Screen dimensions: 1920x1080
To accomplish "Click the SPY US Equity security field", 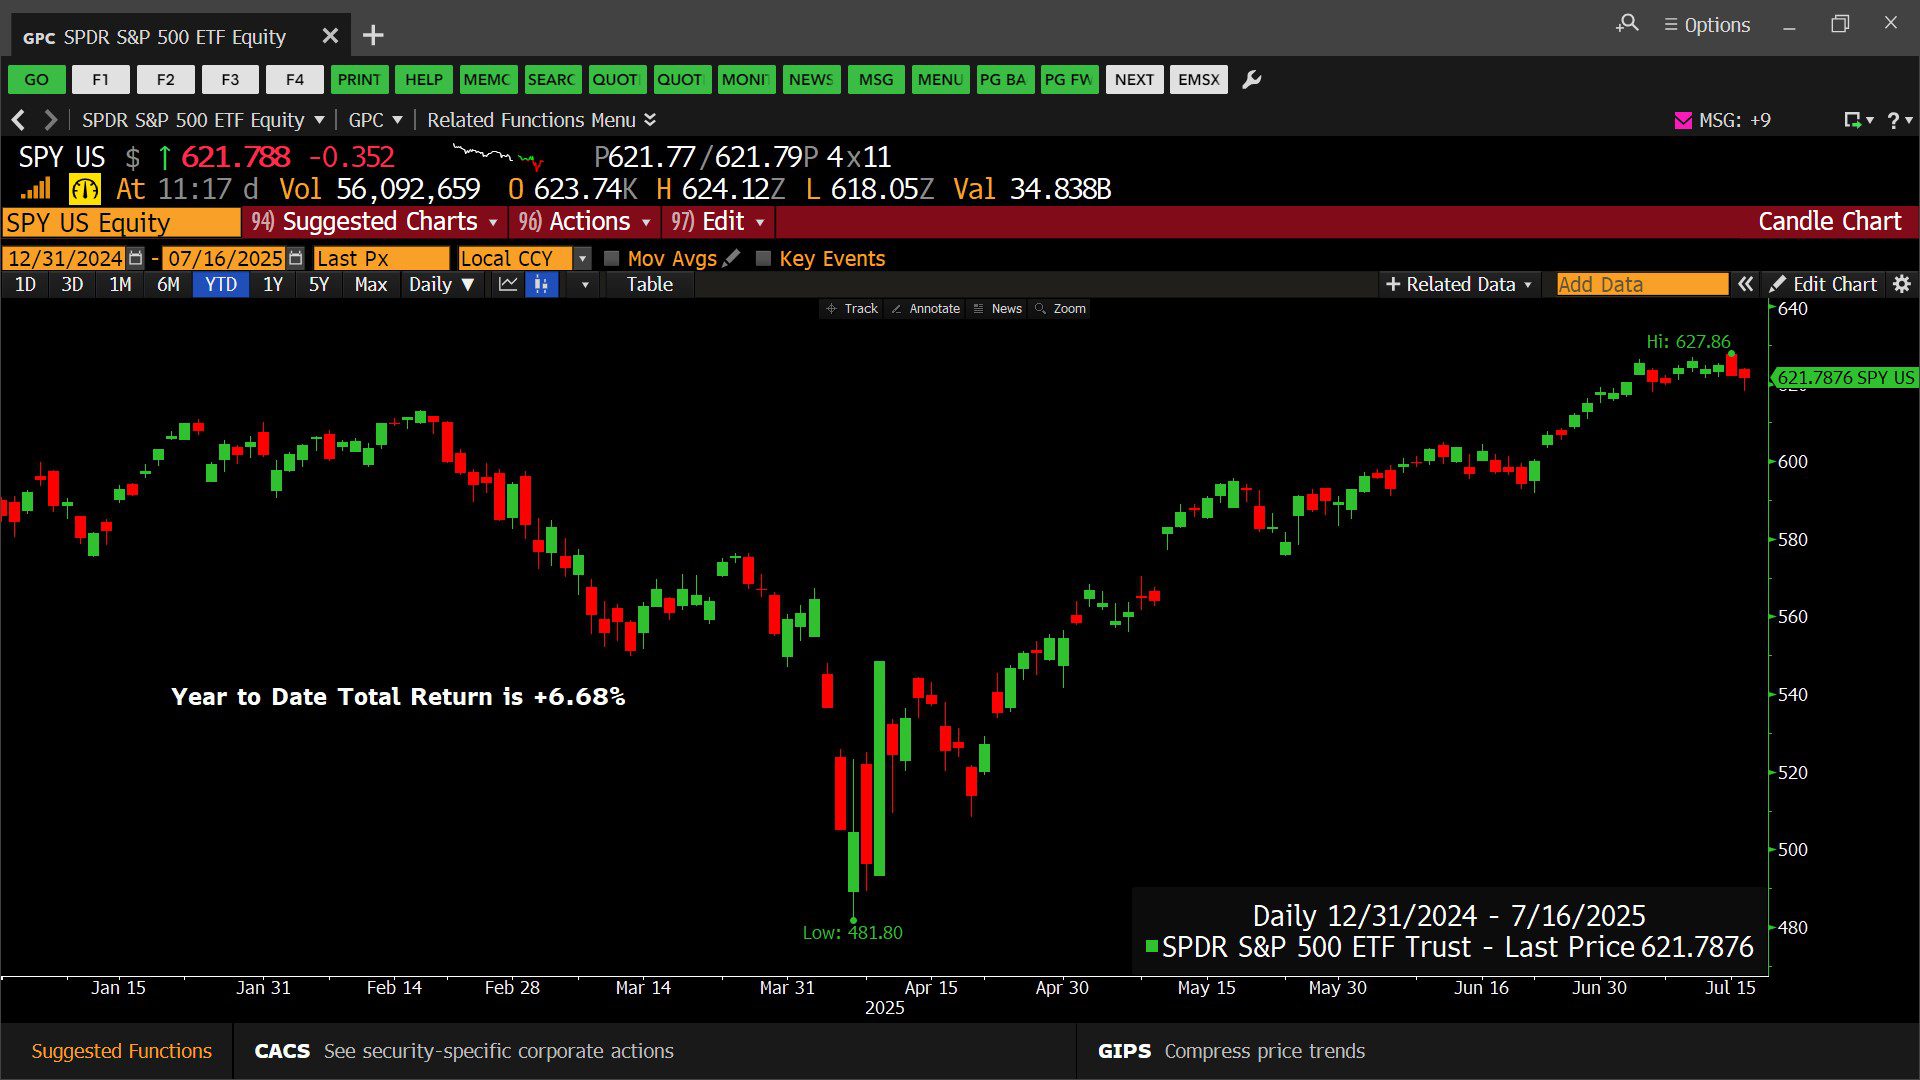I will (x=121, y=223).
